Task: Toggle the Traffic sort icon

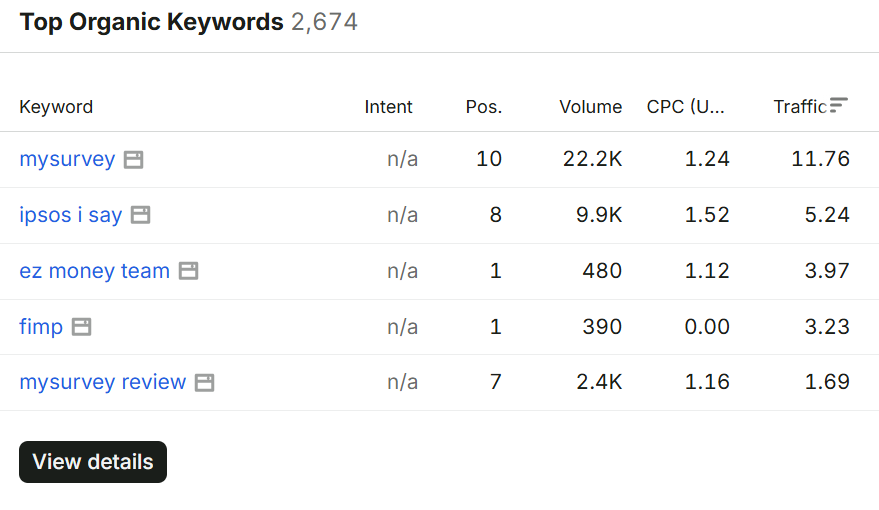Action: coord(839,105)
